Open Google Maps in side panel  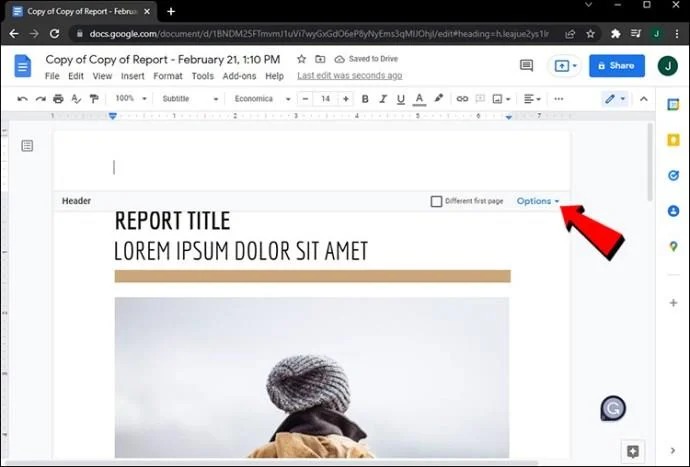[673, 246]
